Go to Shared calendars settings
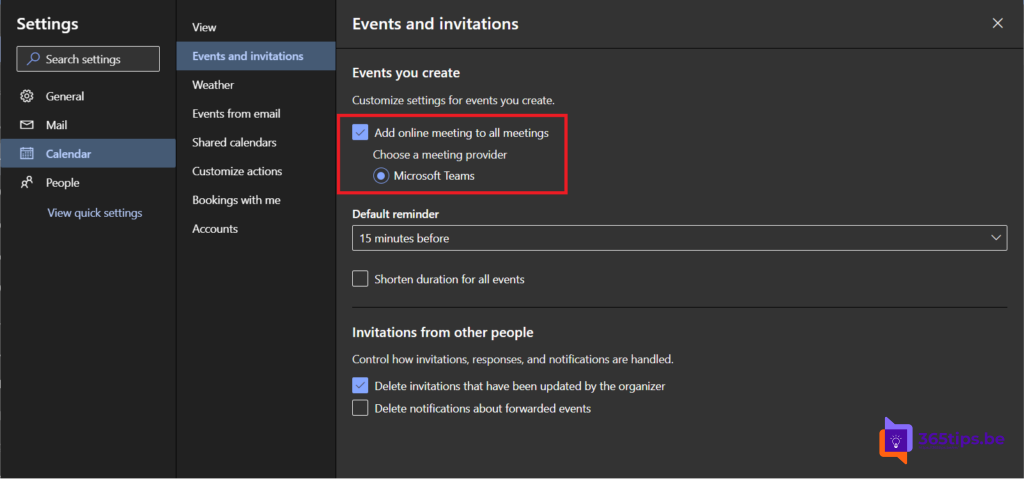 coord(234,143)
